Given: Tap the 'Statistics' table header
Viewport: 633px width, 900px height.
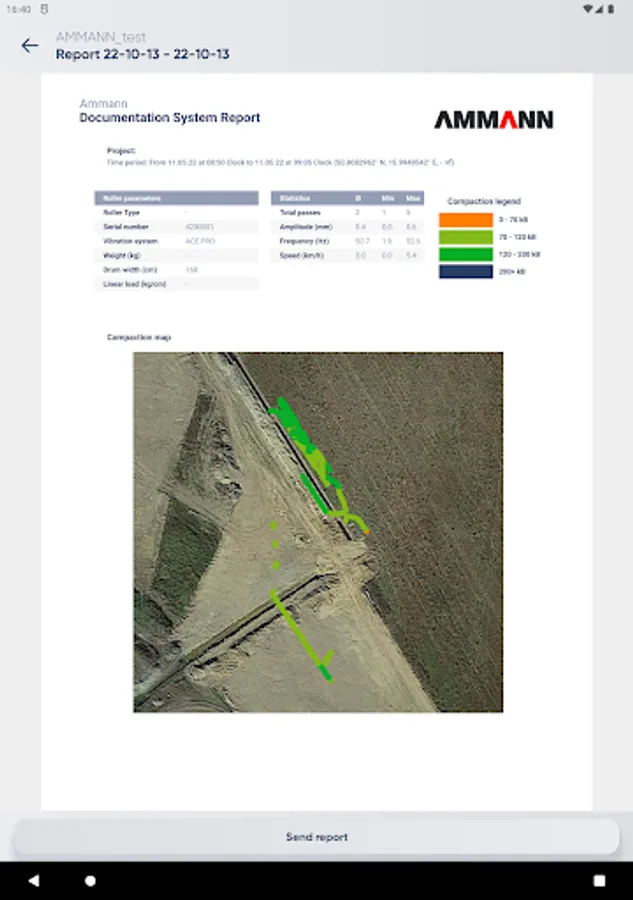Looking at the screenshot, I should point(347,198).
